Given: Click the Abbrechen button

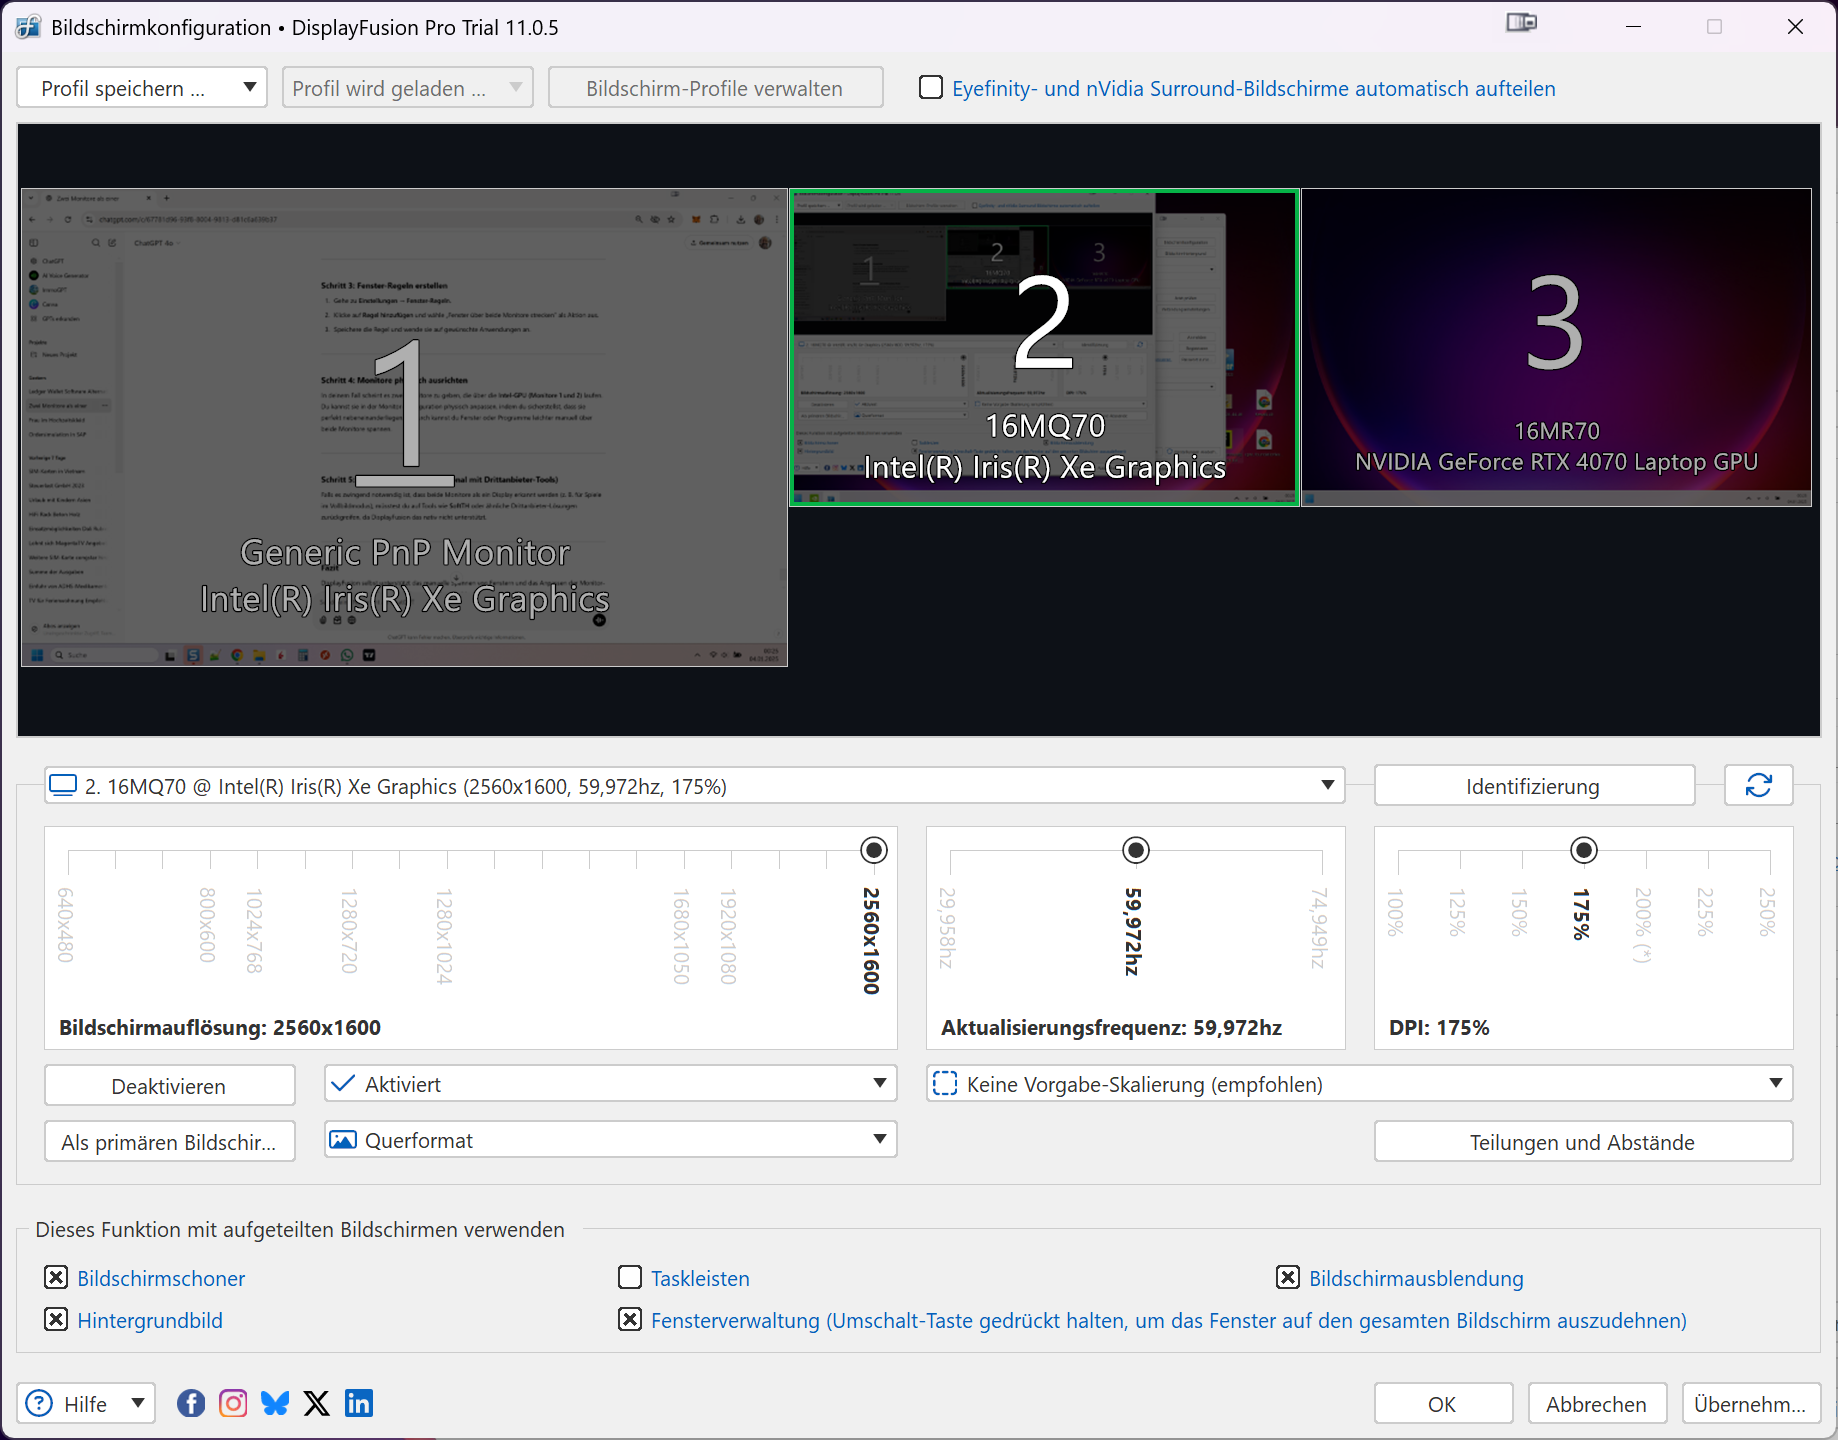Looking at the screenshot, I should (1597, 1404).
